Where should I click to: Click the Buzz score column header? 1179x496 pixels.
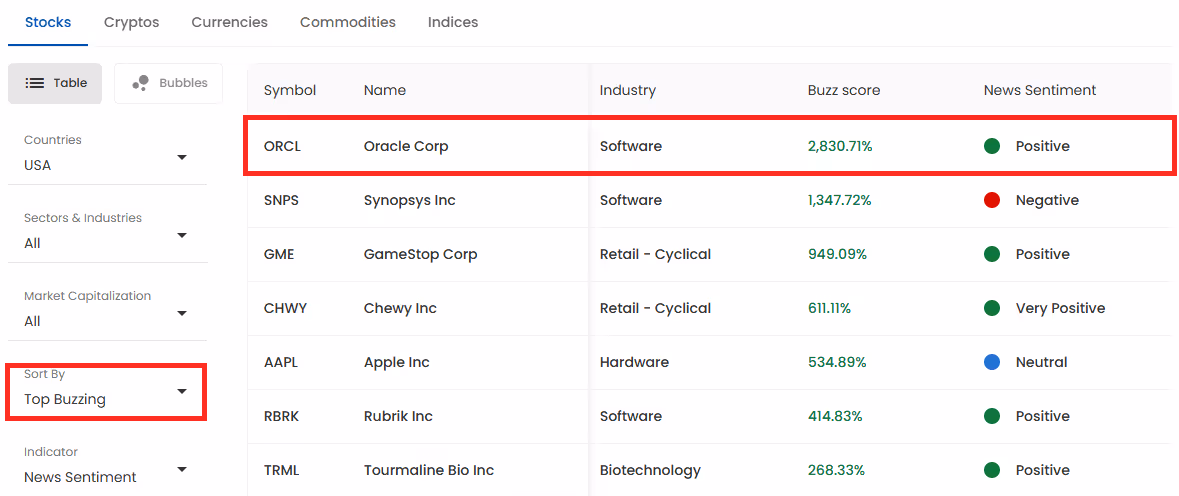pos(844,90)
